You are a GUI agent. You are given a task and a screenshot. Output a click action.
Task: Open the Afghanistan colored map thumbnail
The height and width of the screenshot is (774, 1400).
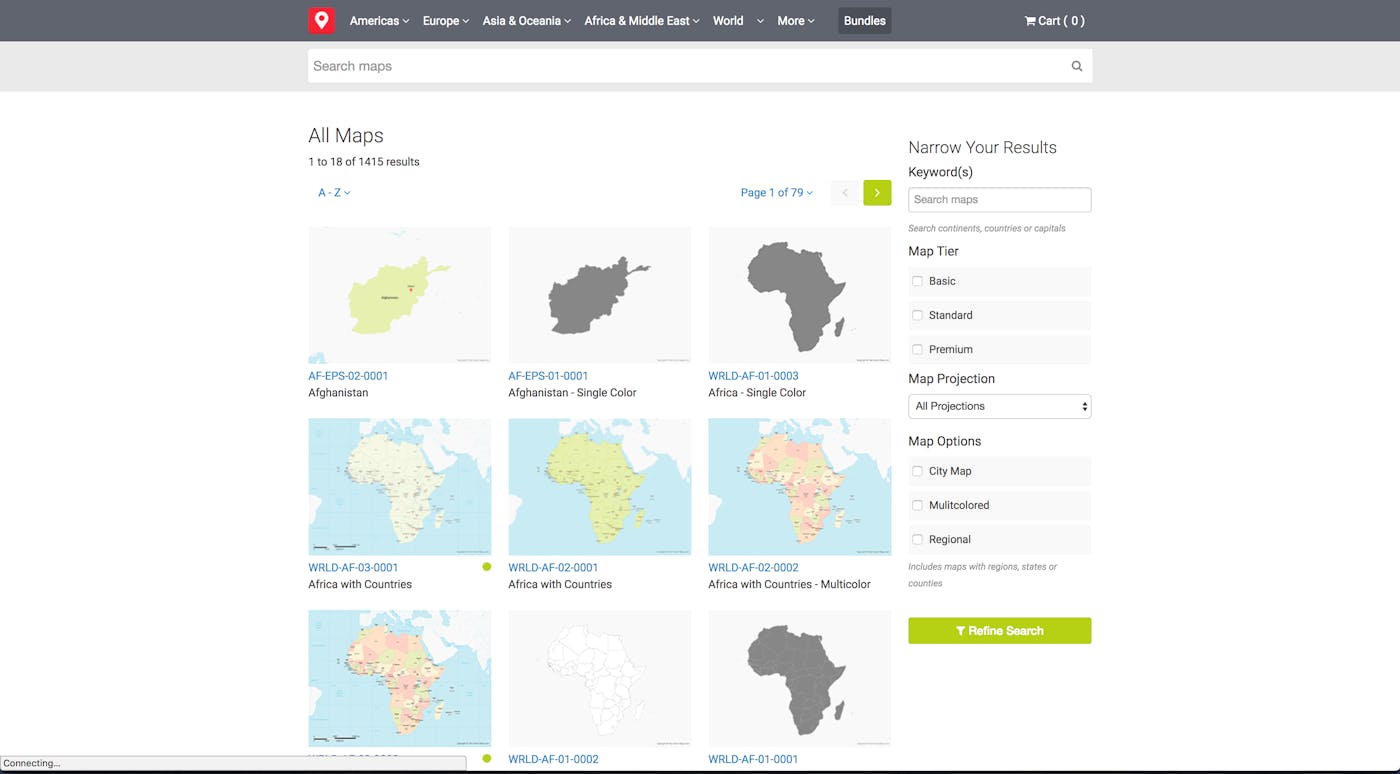click(x=400, y=295)
